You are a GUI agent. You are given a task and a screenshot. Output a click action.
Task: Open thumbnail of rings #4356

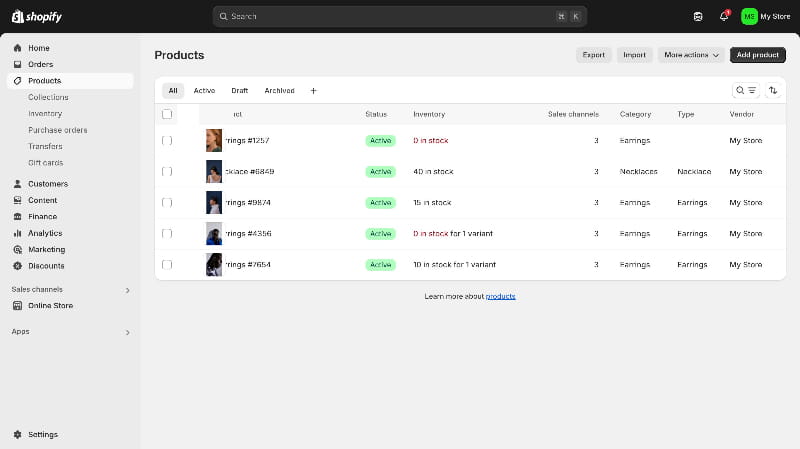(x=214, y=234)
